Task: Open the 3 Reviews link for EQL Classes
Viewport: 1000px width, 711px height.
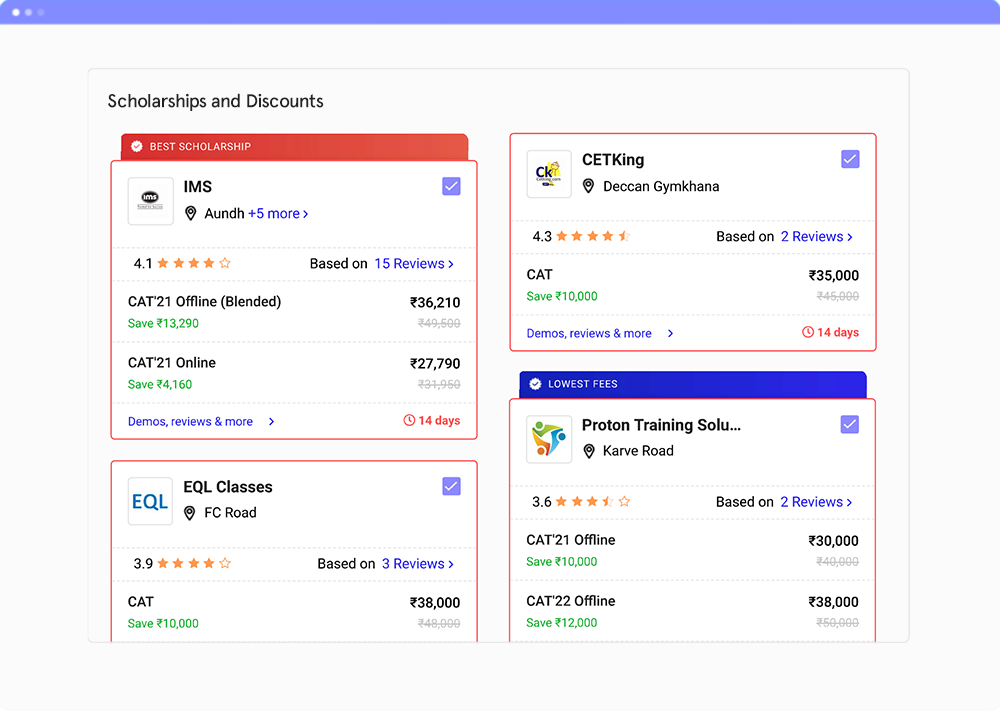Action: click(418, 564)
